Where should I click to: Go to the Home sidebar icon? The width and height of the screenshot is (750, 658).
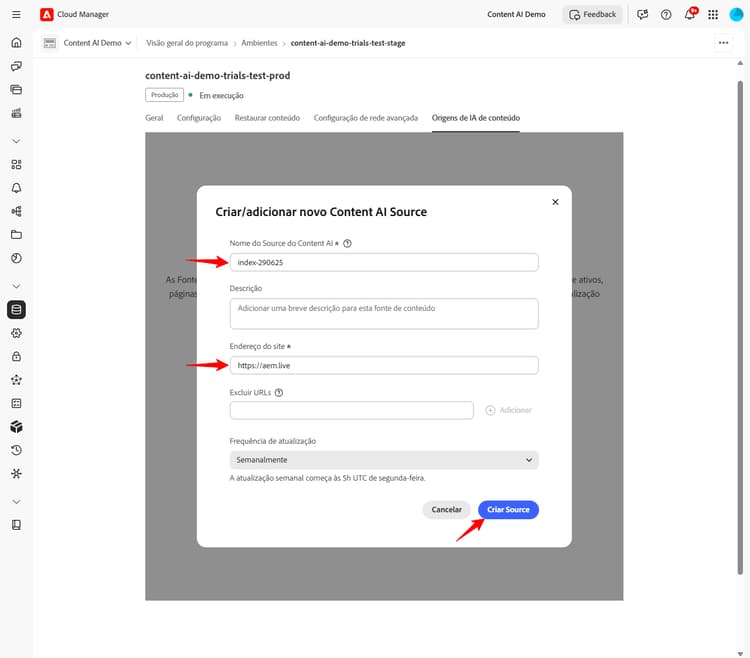(x=16, y=43)
